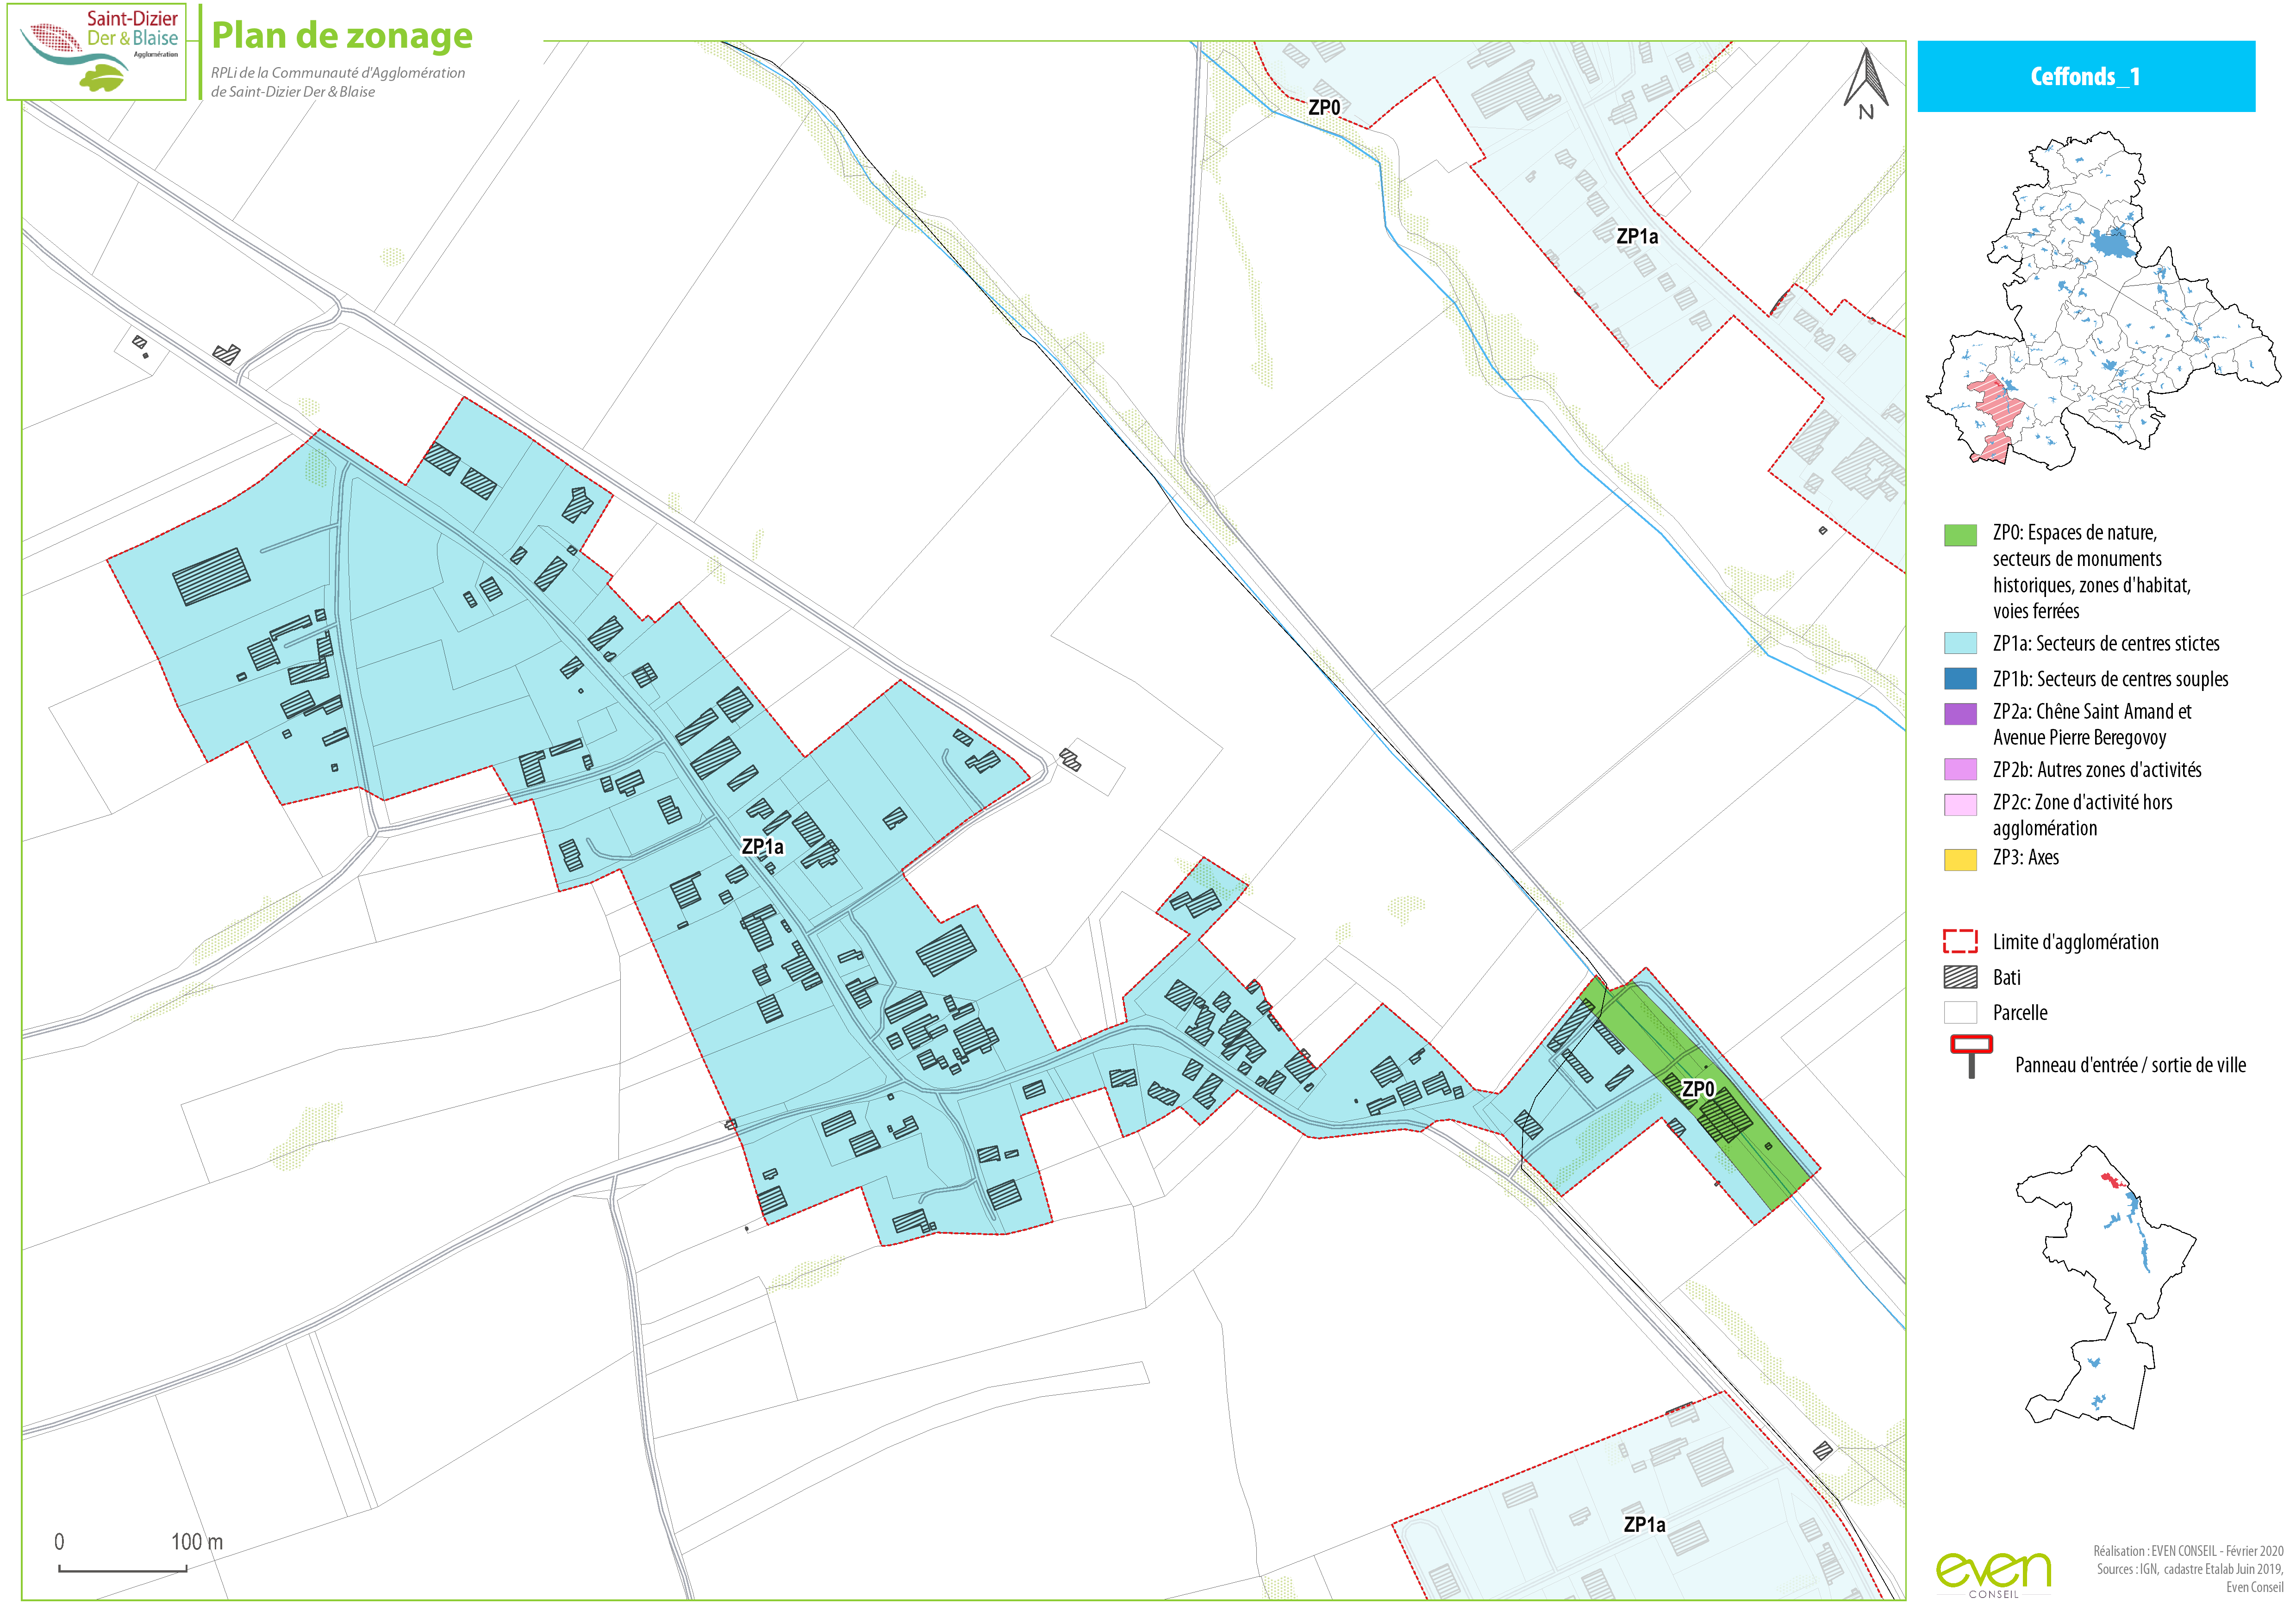The width and height of the screenshot is (2296, 1623).
Task: Click the ZP1a label in the village centre
Action: (x=763, y=847)
